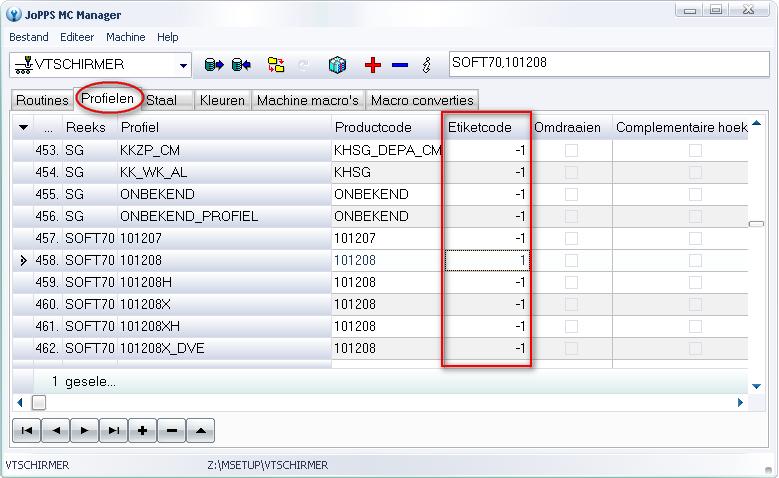Viewport: 779px width, 478px height.
Task: Select the KK_WK_AL profile cell
Action: [224, 172]
